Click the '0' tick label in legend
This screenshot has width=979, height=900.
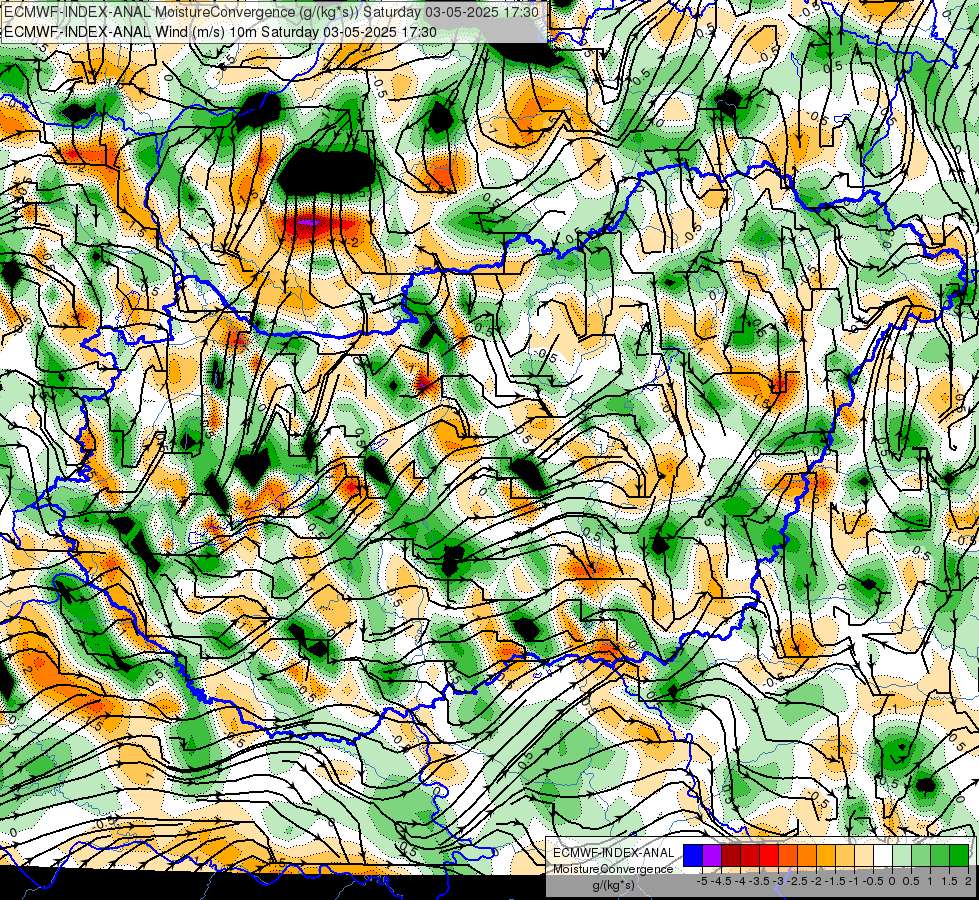click(892, 881)
